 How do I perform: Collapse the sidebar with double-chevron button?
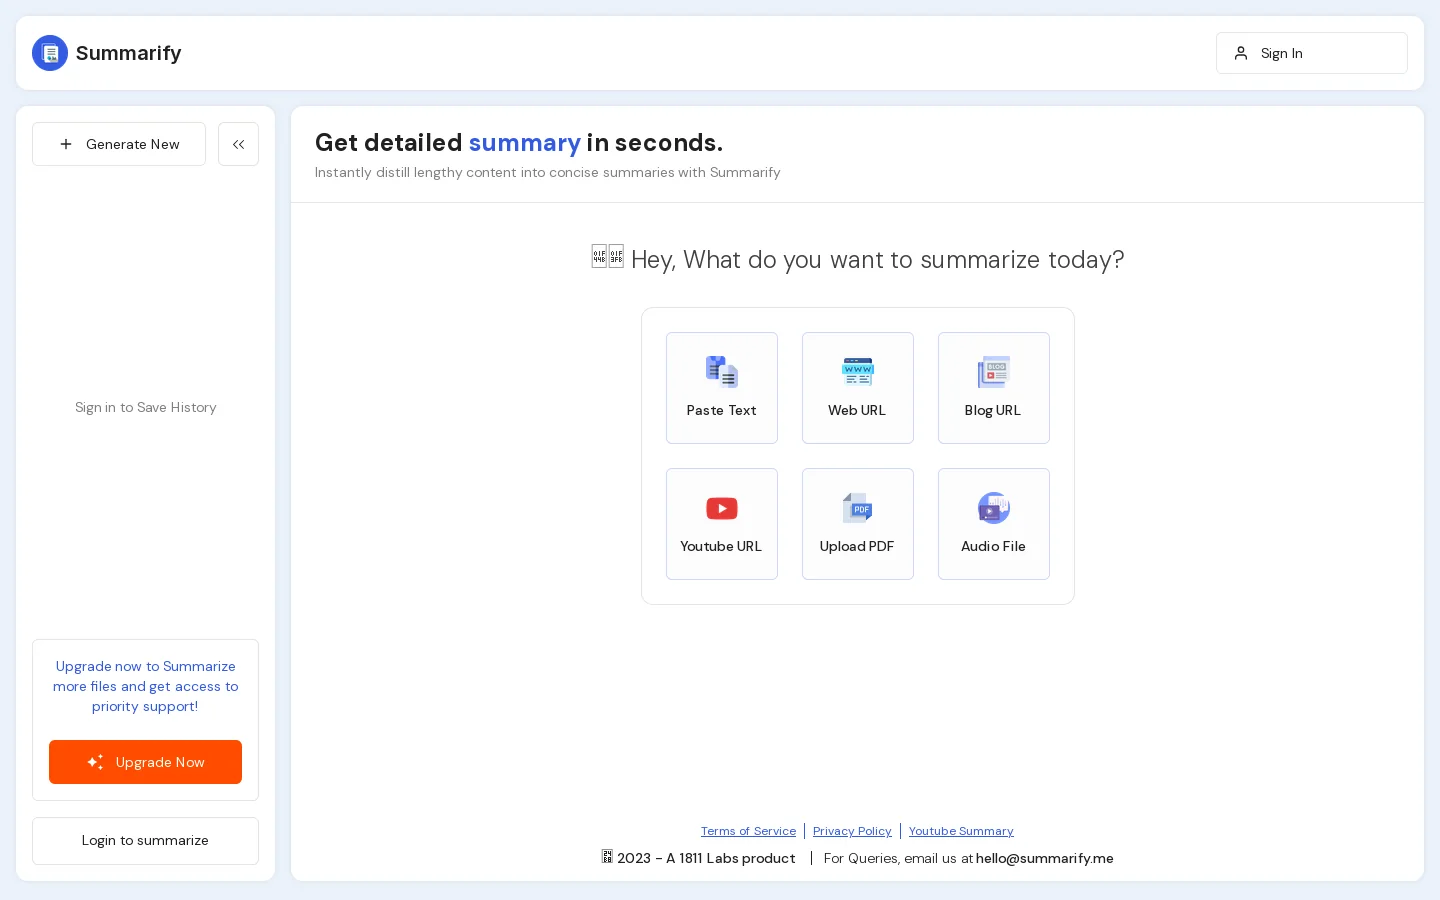[238, 144]
